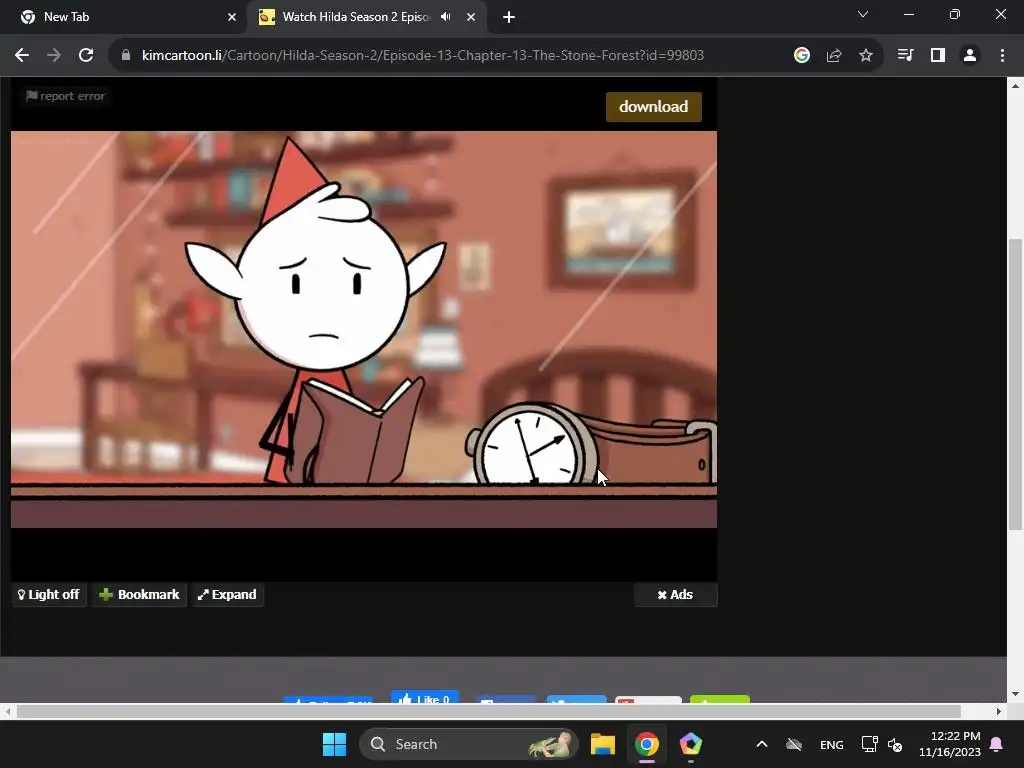Hide ads with the Ads button
The width and height of the screenshot is (1024, 768).
pyautogui.click(x=675, y=595)
